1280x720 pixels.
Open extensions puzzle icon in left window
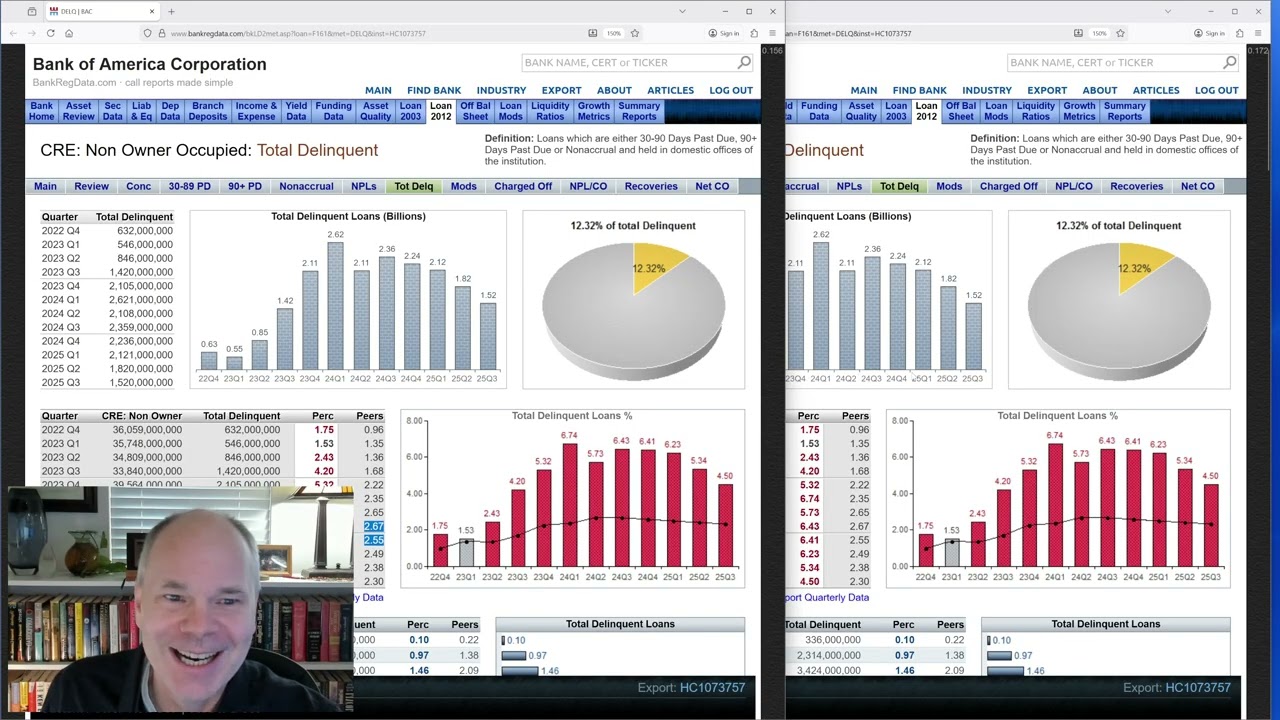point(754,33)
